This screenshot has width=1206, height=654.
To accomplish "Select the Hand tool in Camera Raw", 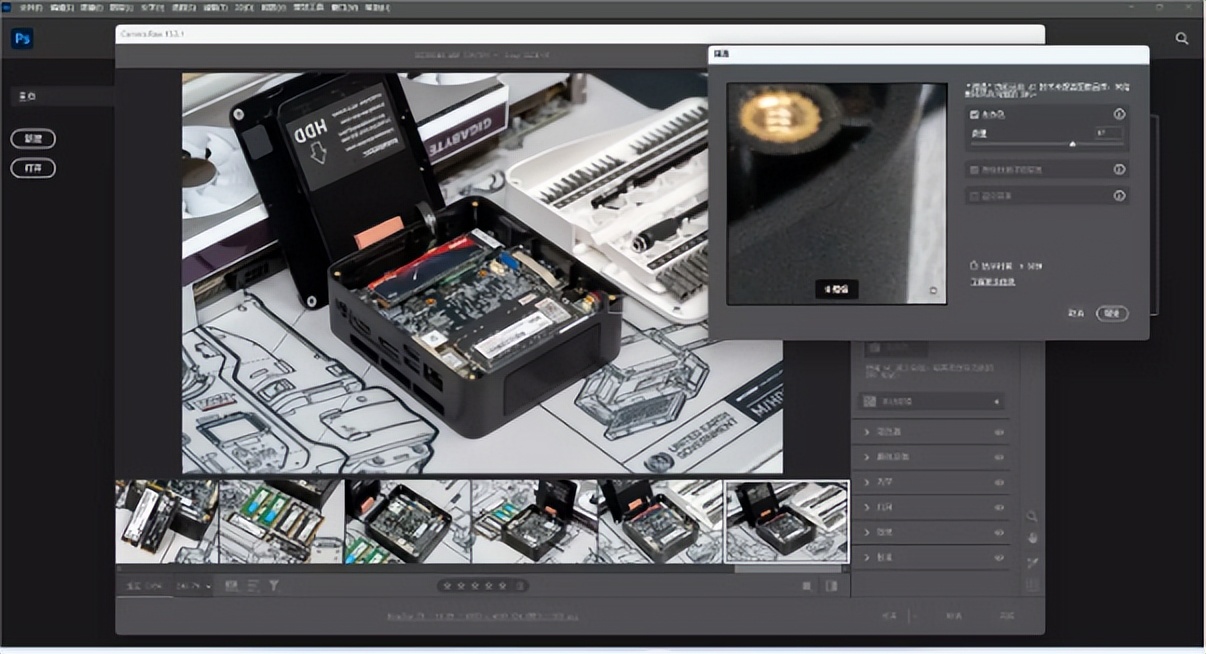I will (1032, 538).
